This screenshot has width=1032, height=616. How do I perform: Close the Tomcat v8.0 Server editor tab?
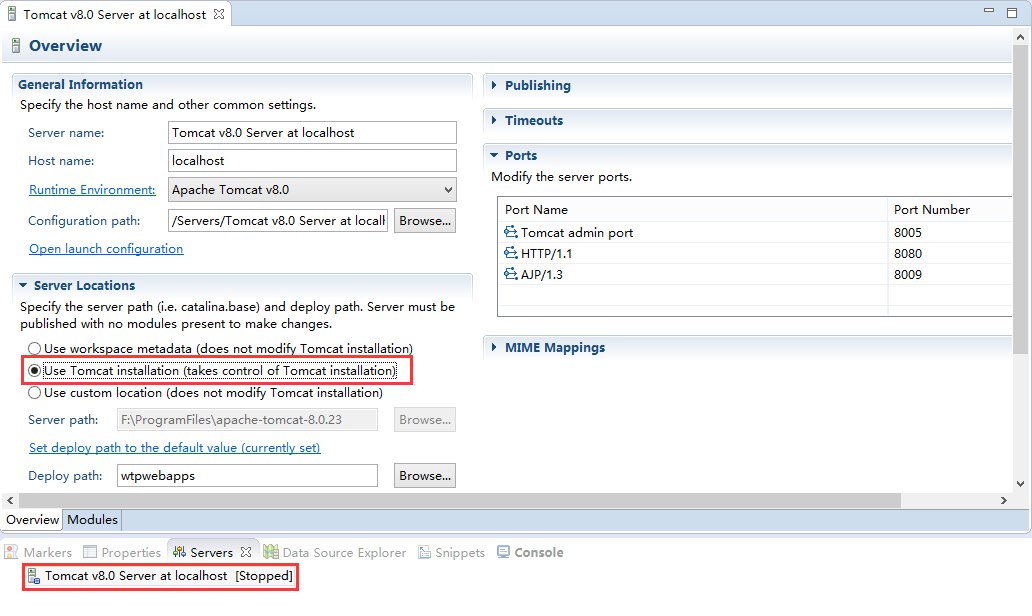(x=219, y=14)
